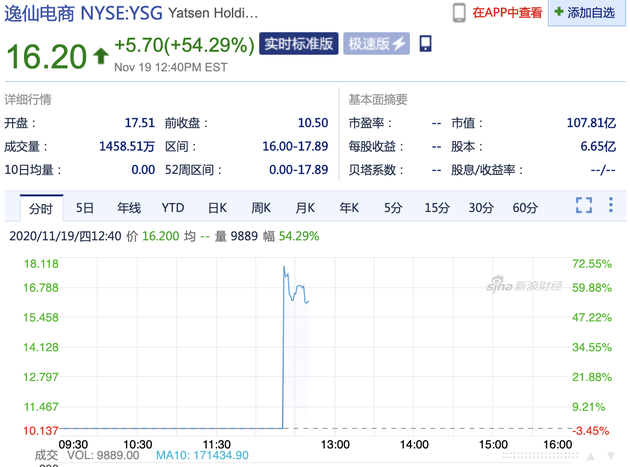Image resolution: width=630 pixels, height=467 pixels.
Task: Click the 详细行情 section heading
Action: click(28, 99)
